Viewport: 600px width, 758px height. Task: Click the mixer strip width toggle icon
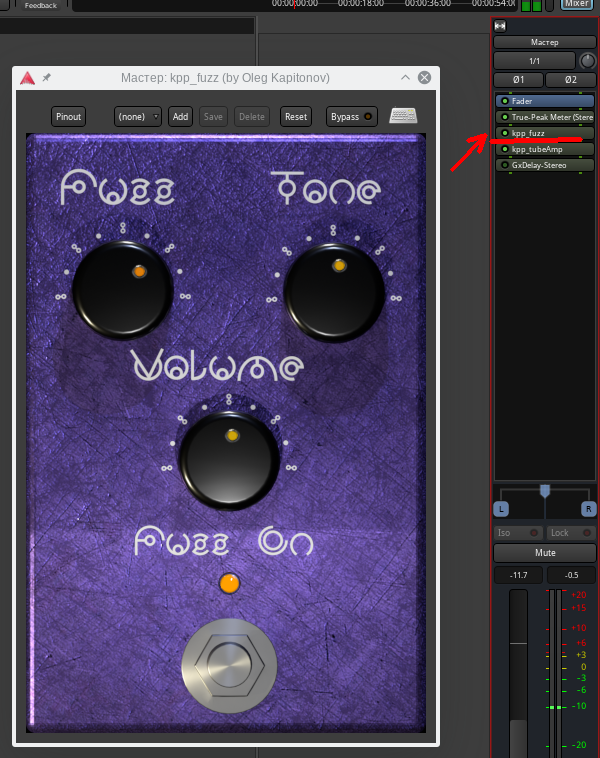500,26
